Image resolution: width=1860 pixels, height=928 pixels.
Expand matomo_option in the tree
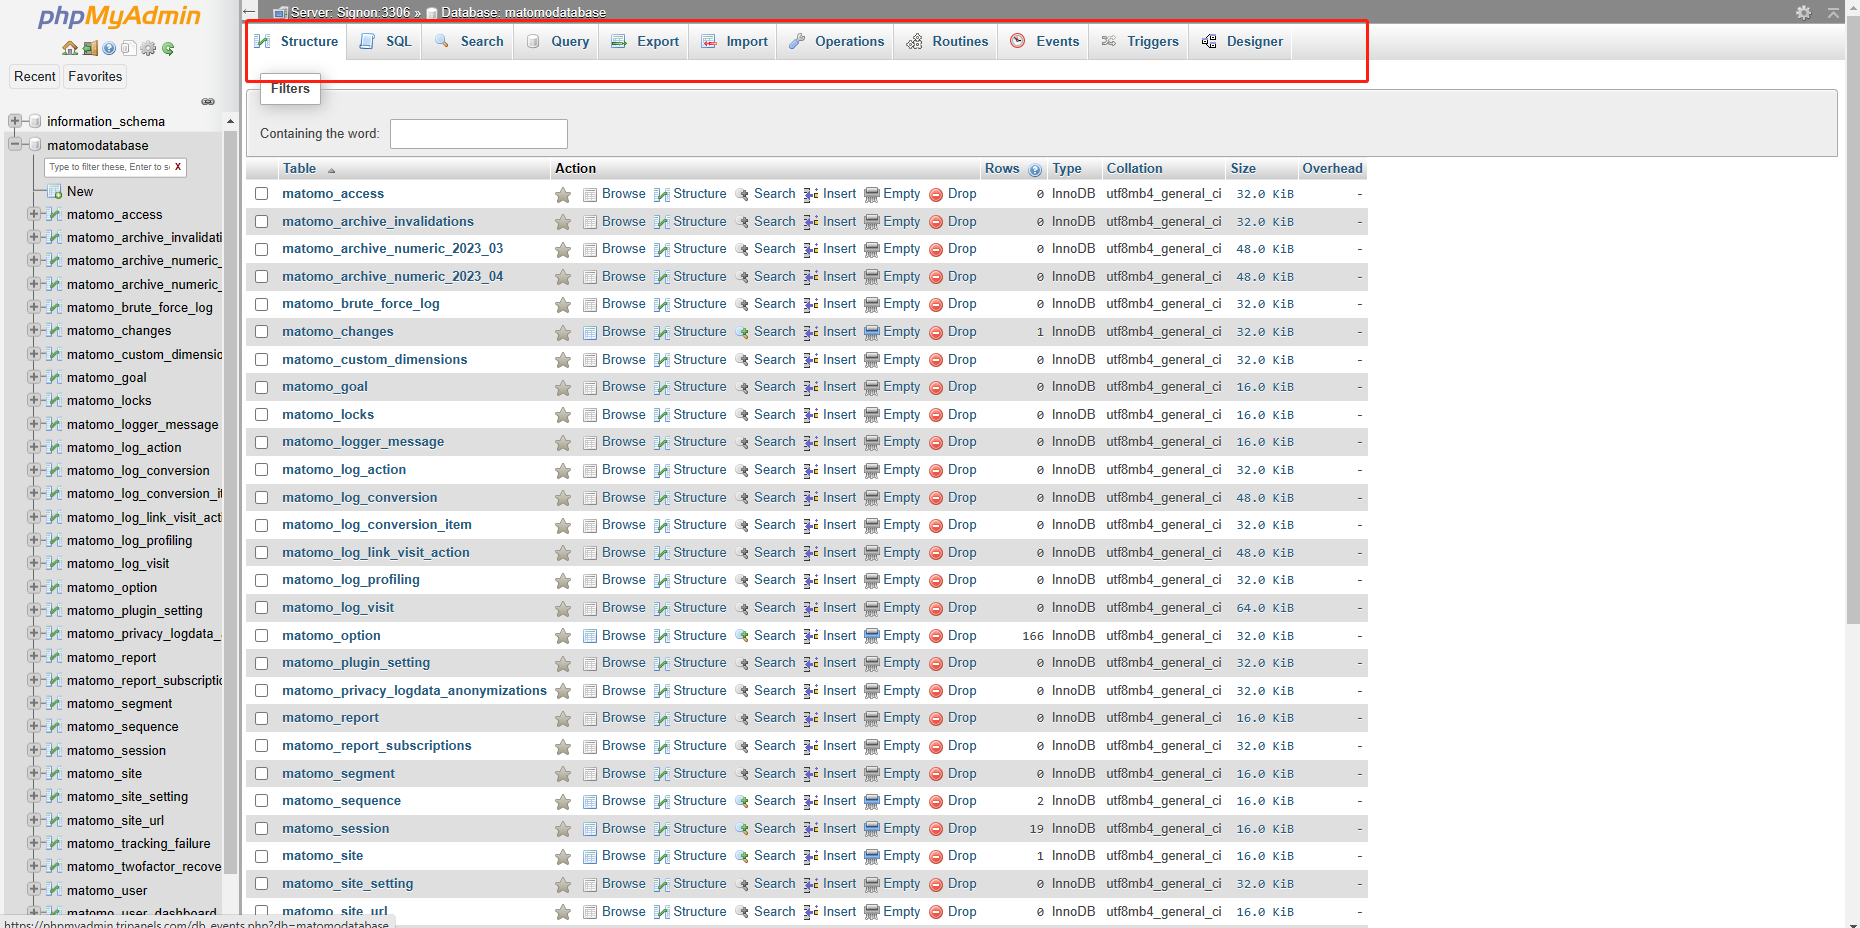tap(34, 587)
